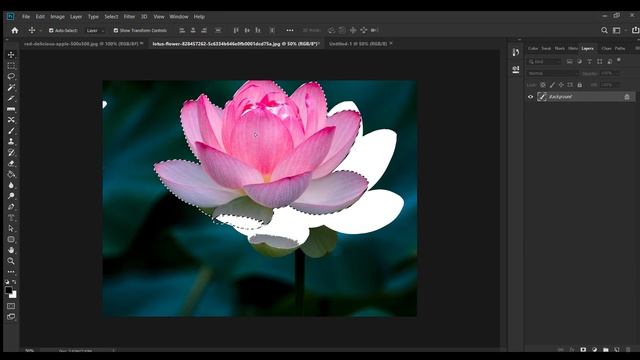
Task: Select the Lasso tool
Action: click(11, 76)
